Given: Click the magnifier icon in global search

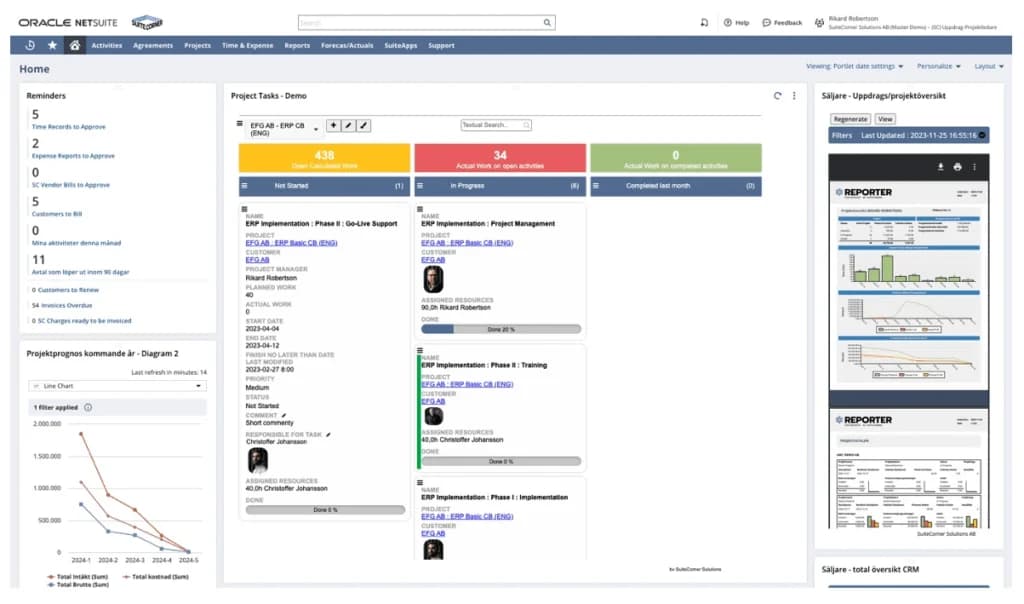Looking at the screenshot, I should tap(547, 23).
